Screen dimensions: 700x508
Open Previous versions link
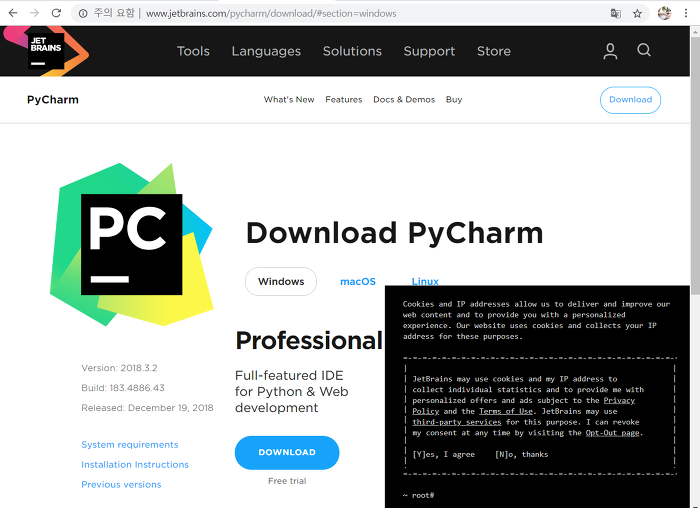(121, 484)
